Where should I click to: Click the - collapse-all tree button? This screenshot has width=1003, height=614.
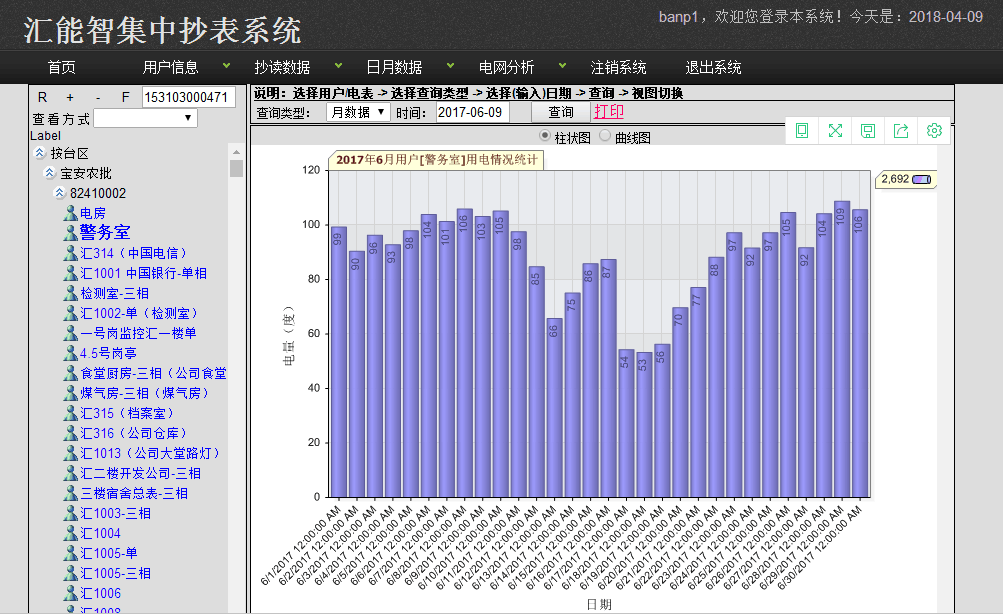98,97
